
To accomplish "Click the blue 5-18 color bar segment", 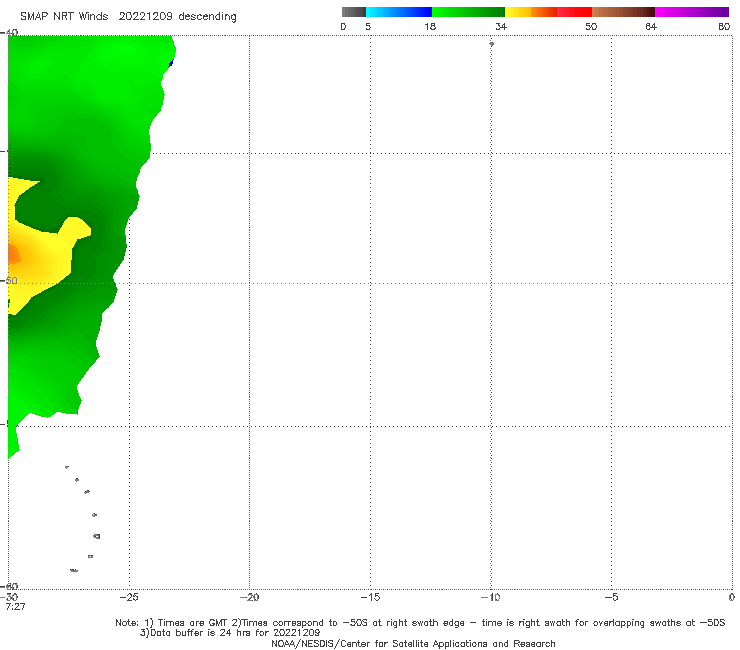I will tap(399, 12).
